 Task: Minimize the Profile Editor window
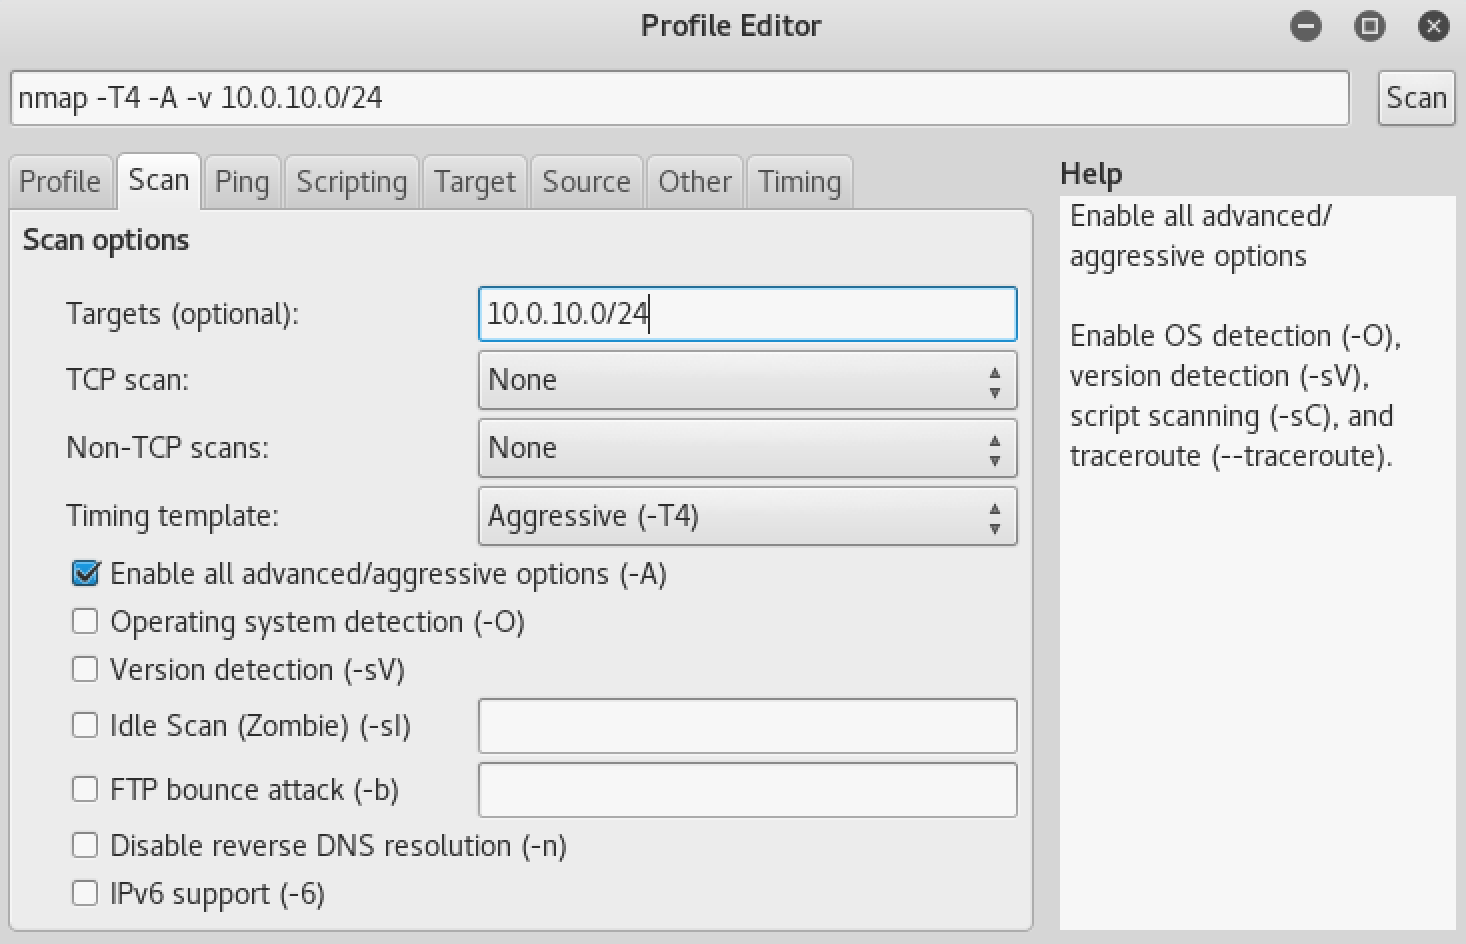coord(1305,27)
